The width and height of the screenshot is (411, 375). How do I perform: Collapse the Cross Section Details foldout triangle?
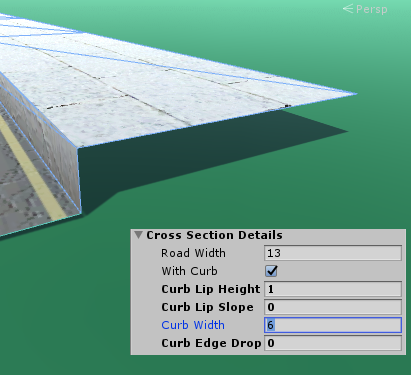tap(139, 235)
